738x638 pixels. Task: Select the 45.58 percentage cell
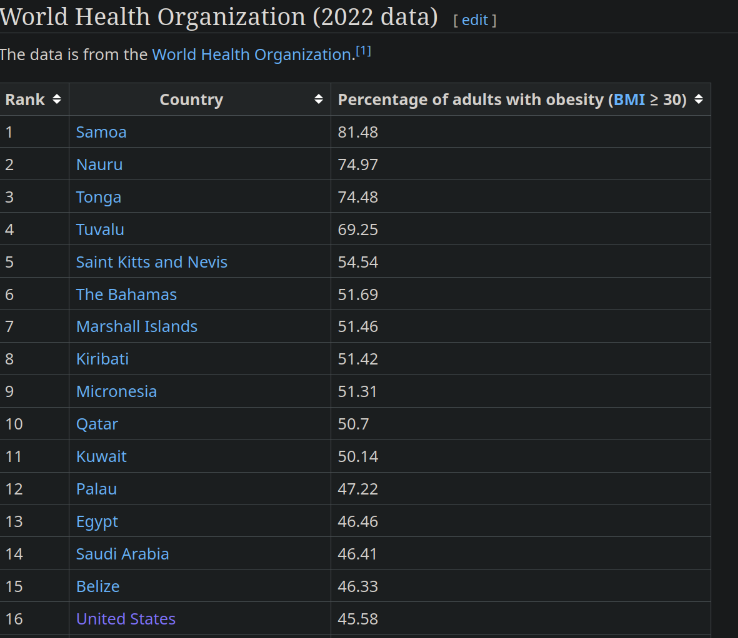coord(520,619)
